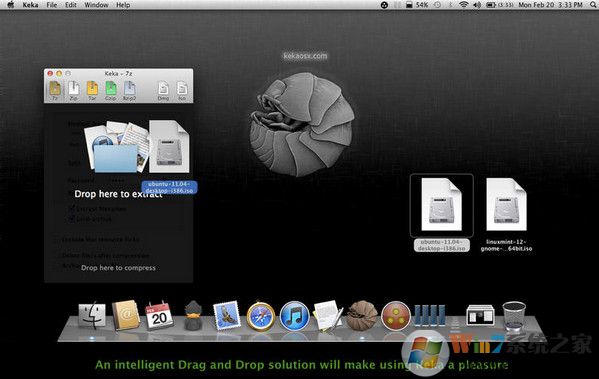The width and height of the screenshot is (599, 379).
Task: Select the Tar format icon
Action: (92, 90)
